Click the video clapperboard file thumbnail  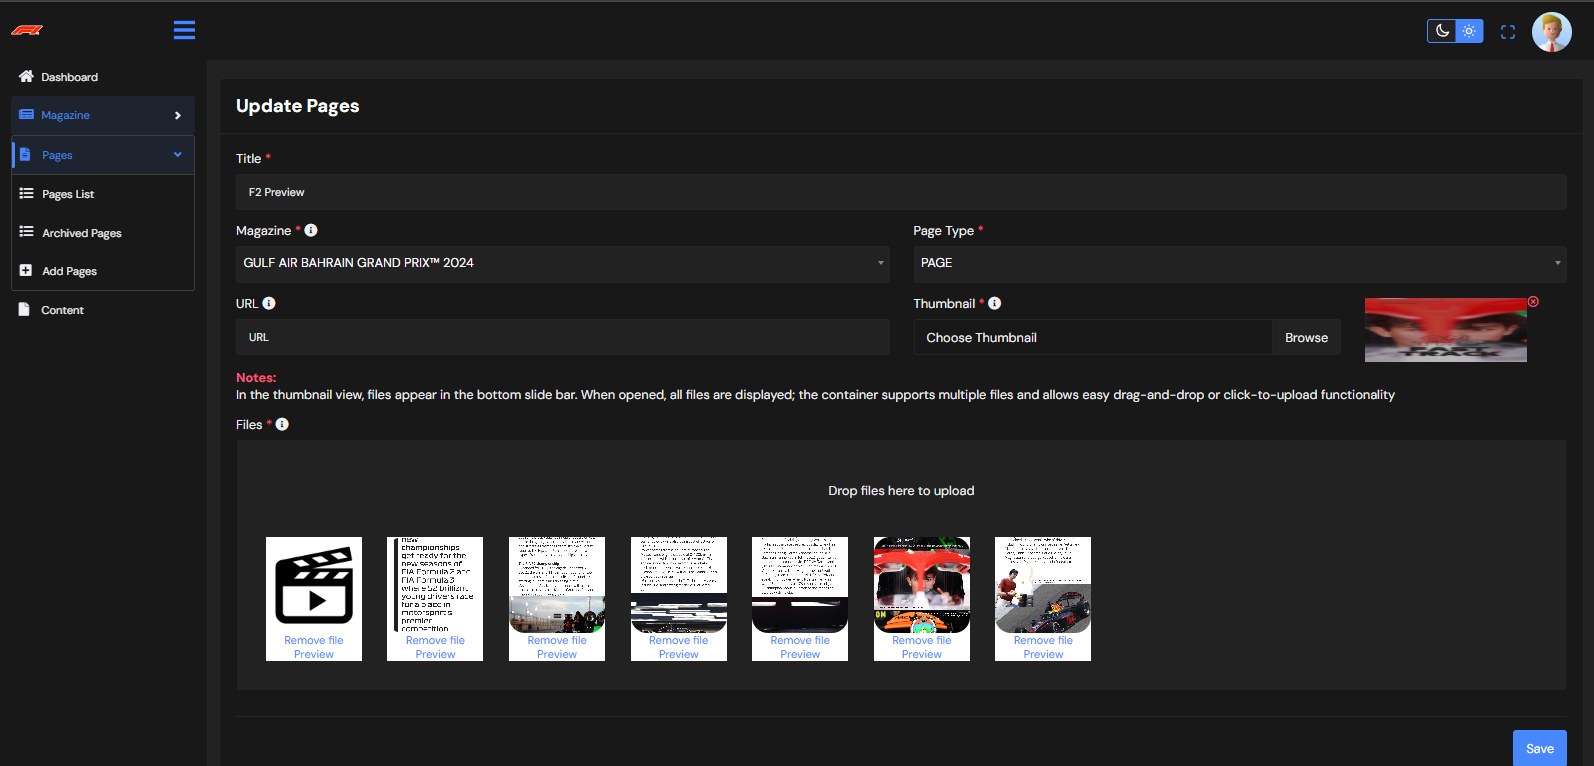click(314, 585)
